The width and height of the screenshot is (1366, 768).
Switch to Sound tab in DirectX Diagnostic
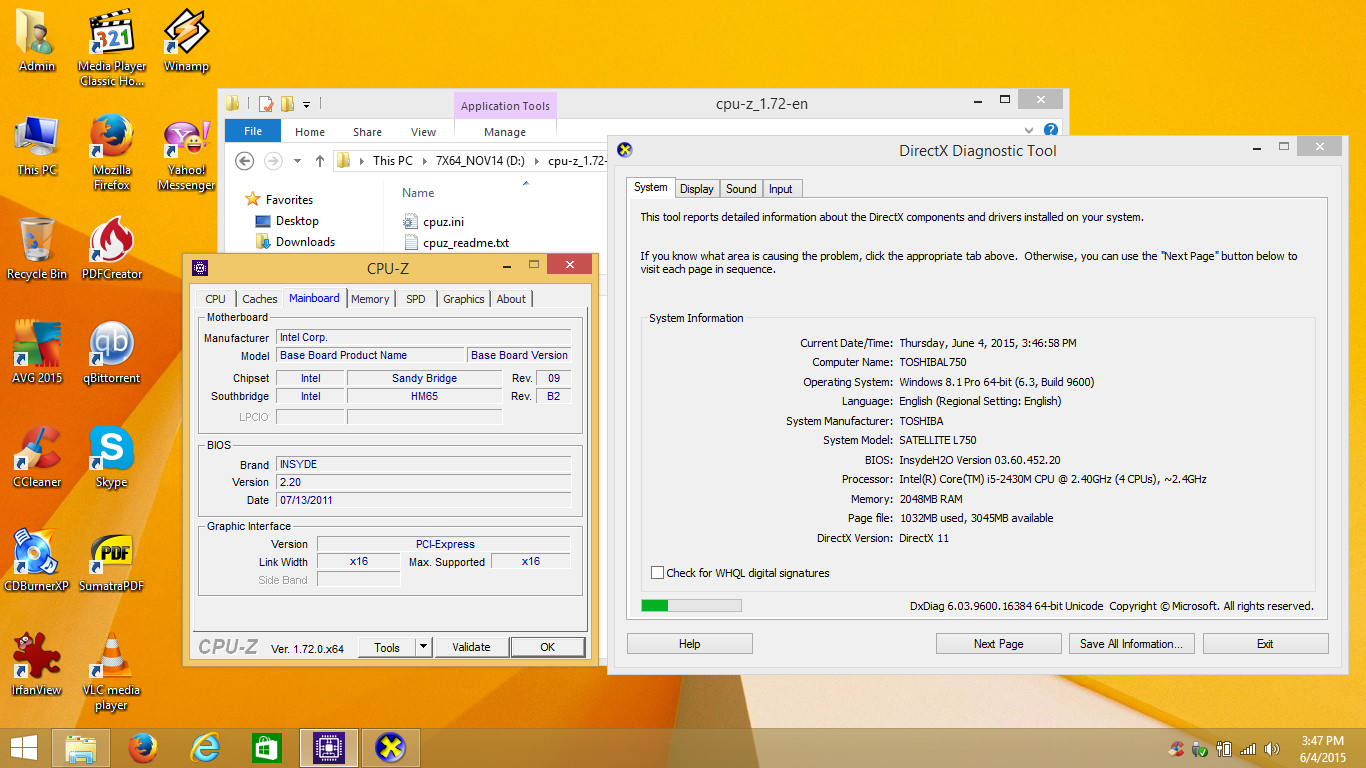coord(741,189)
